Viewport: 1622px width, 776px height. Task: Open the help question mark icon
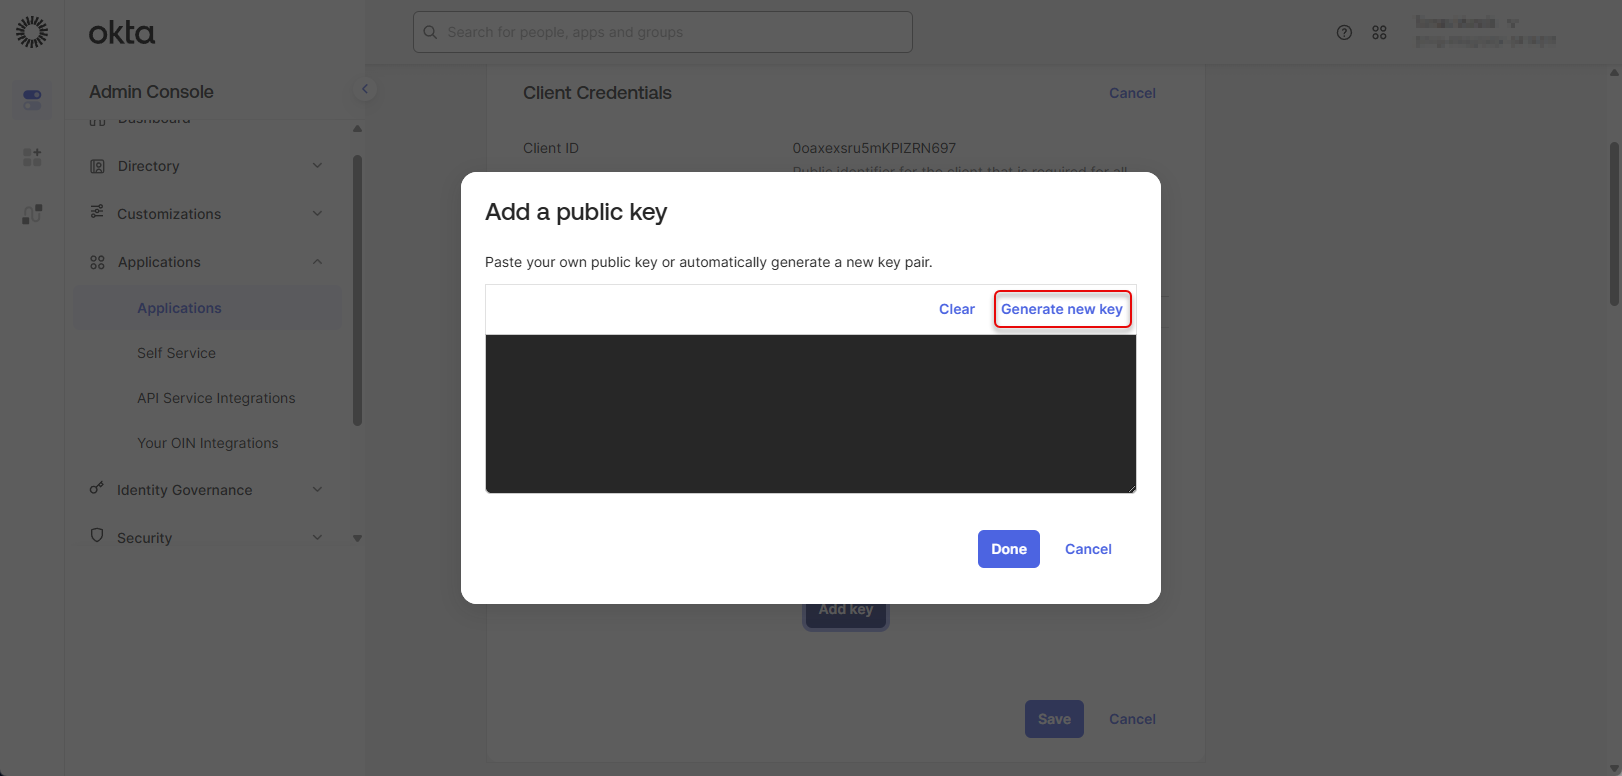[1344, 32]
